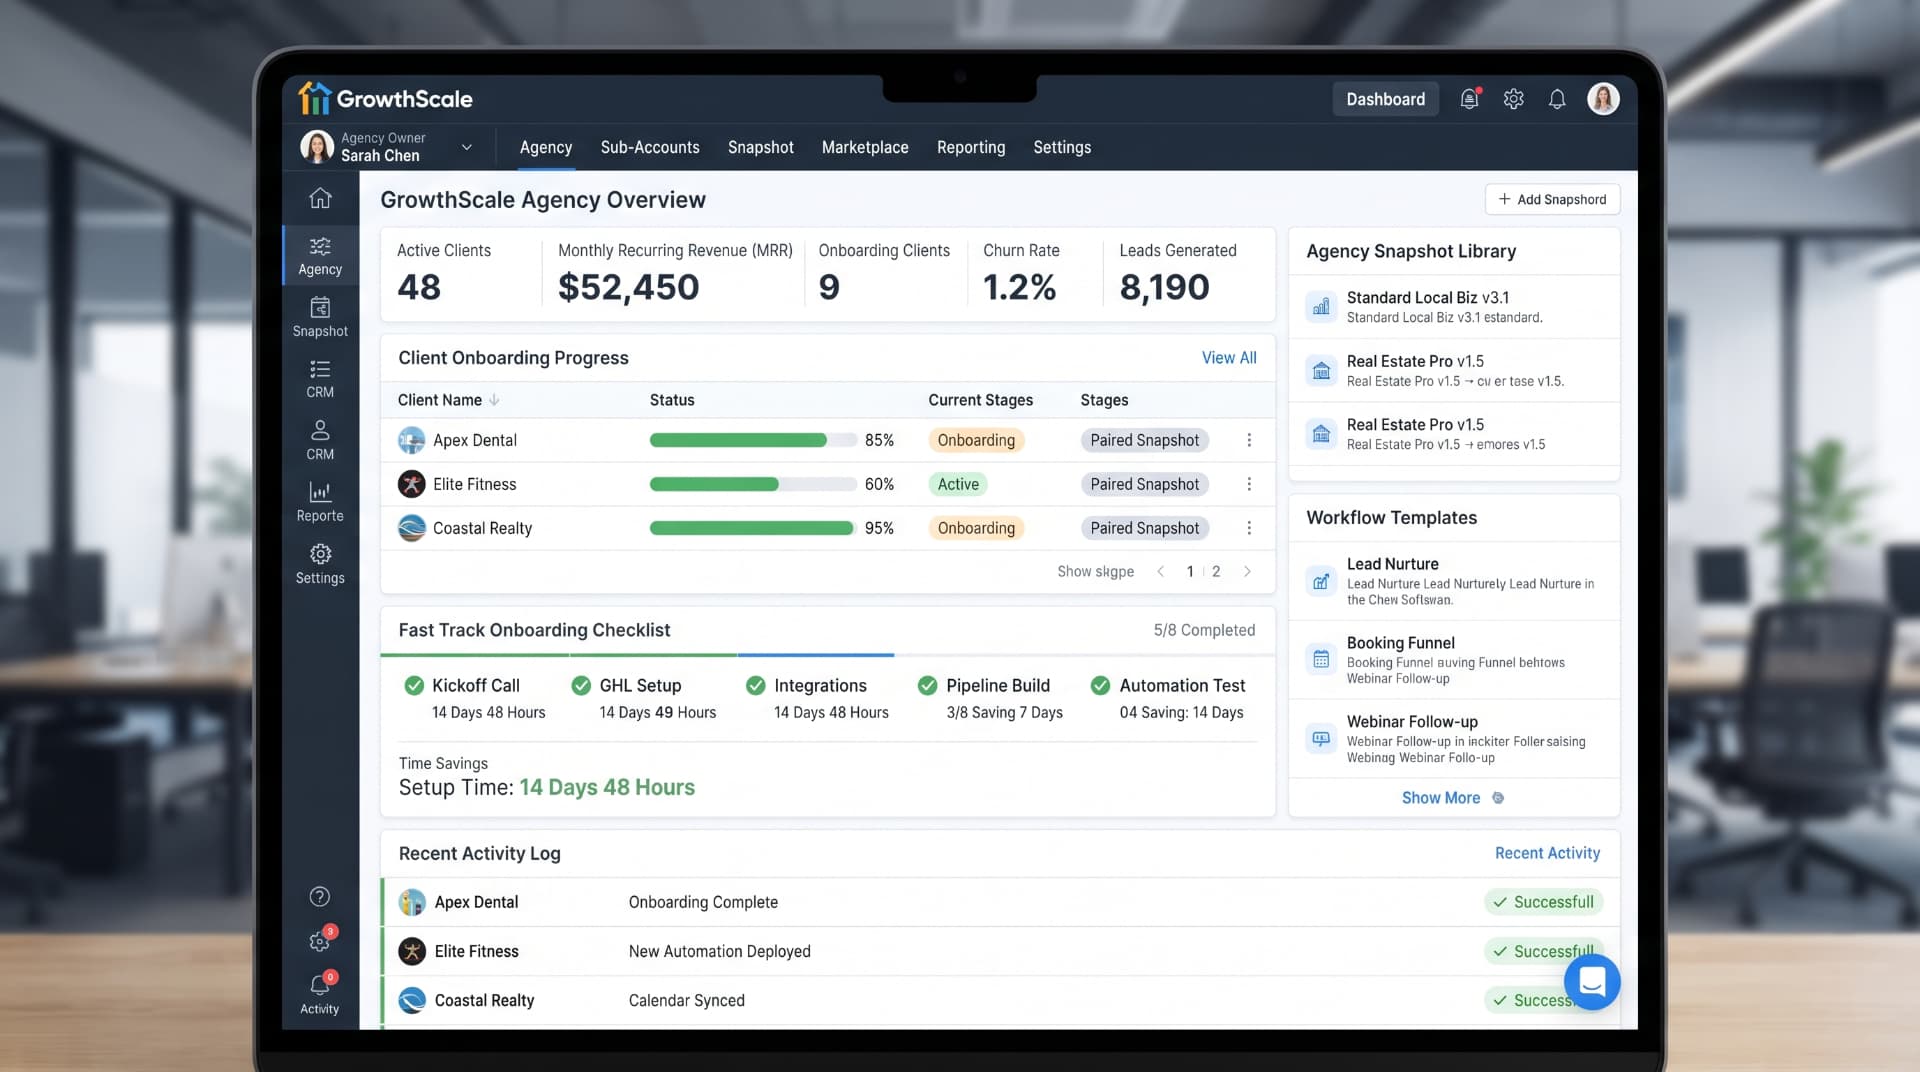Open Snapshot in the left sidebar

click(320, 317)
